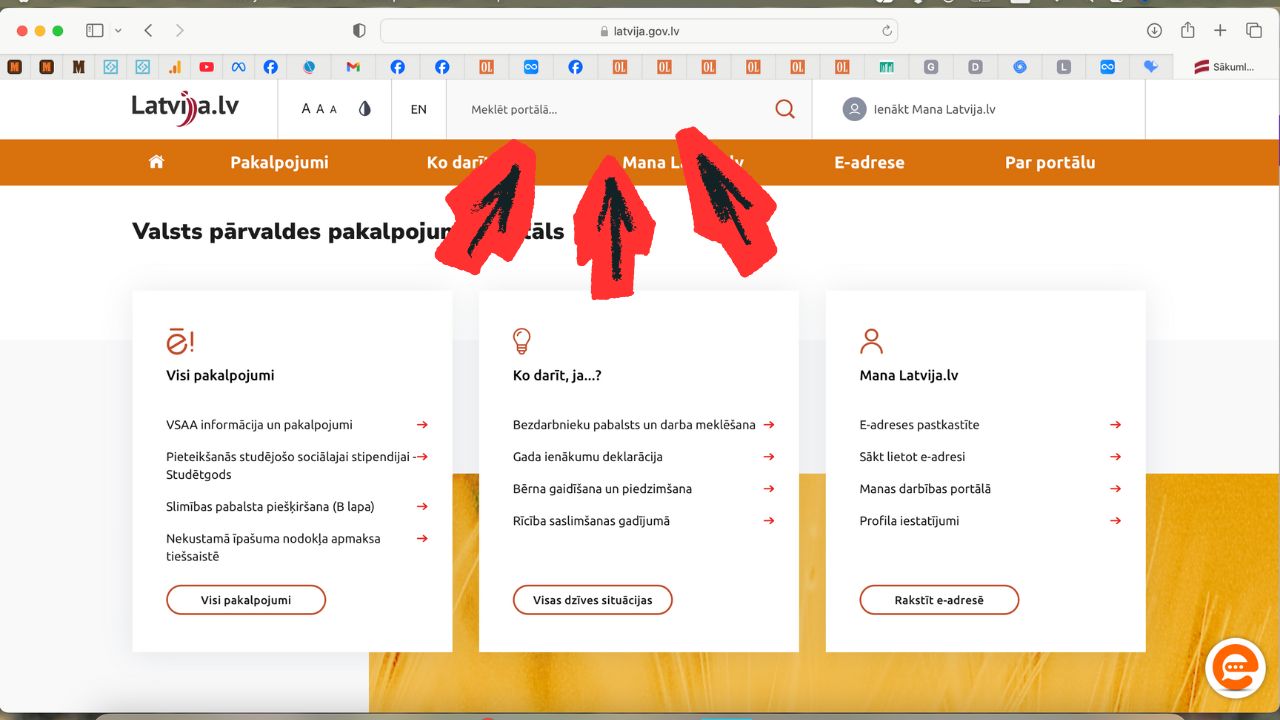Click the Meklēt portālā search field
Viewport: 1280px width, 720px height.
[610, 109]
